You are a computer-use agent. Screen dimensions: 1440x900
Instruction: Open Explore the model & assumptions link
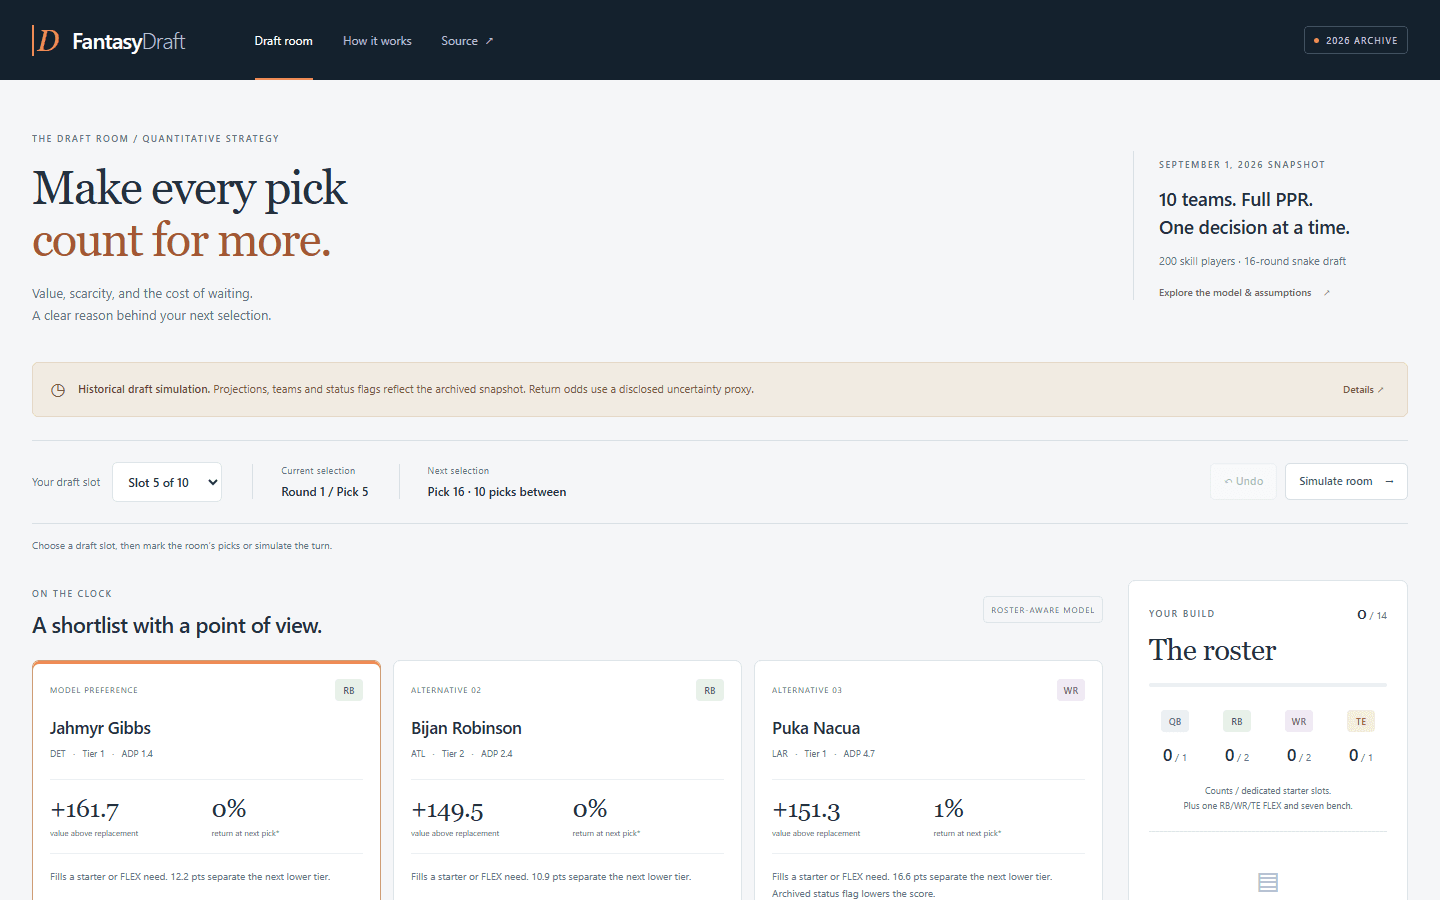click(x=1244, y=293)
